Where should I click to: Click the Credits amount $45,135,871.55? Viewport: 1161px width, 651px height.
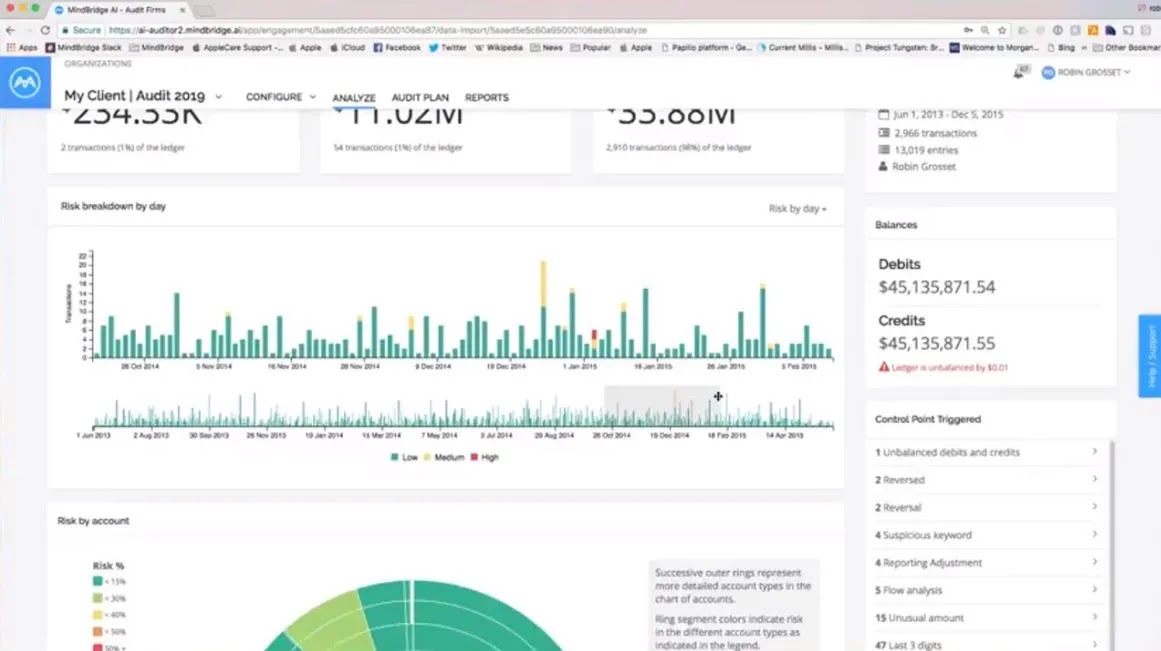[x=937, y=344]
